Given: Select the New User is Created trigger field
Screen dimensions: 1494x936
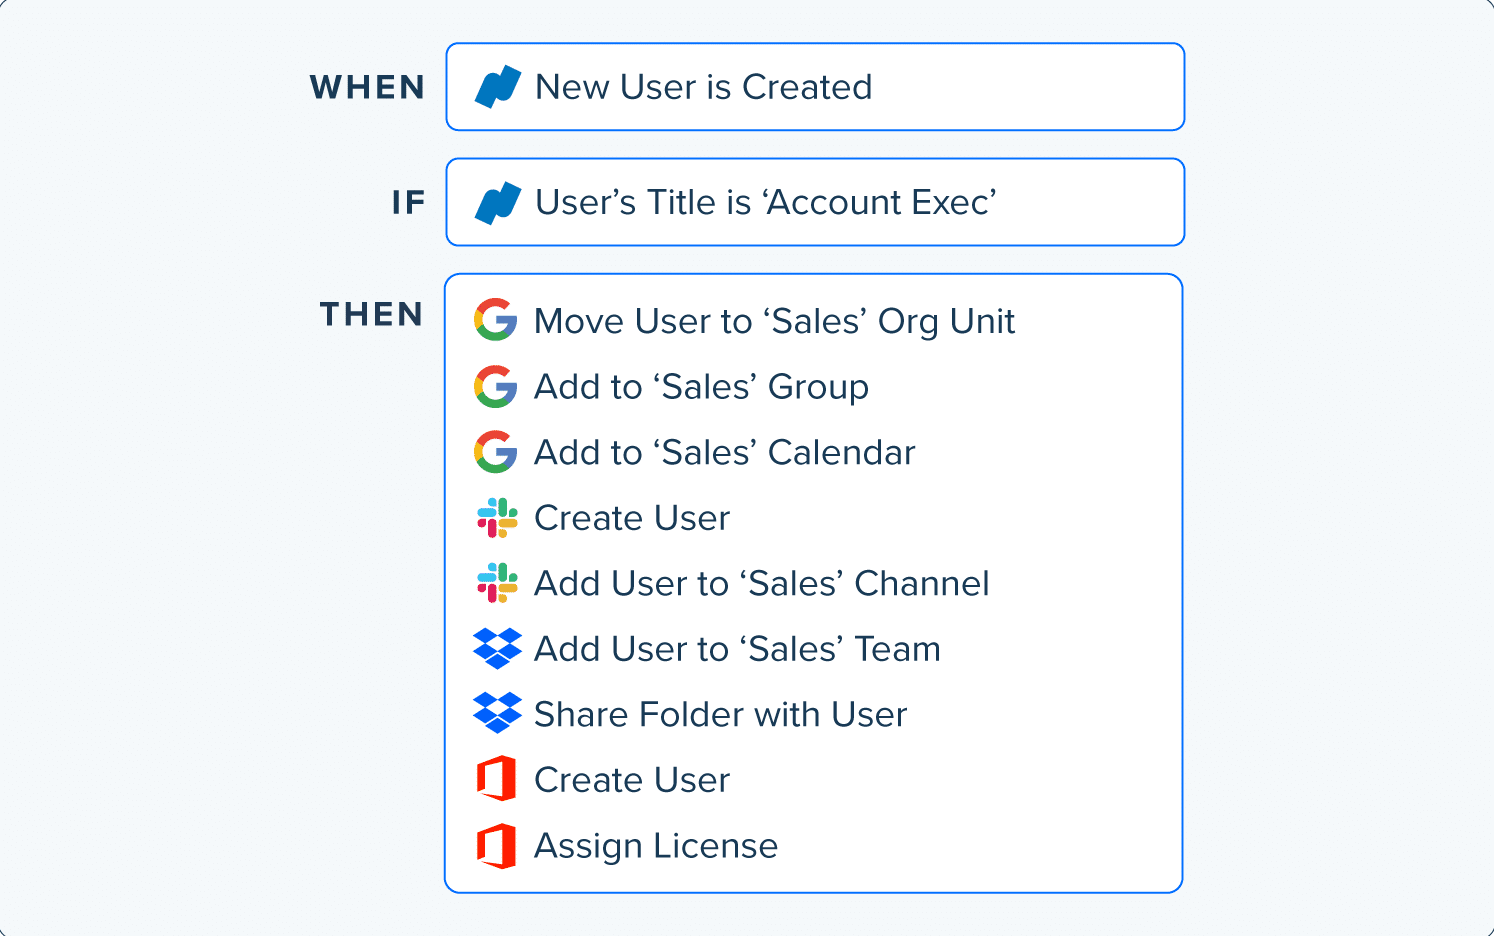Looking at the screenshot, I should (815, 87).
